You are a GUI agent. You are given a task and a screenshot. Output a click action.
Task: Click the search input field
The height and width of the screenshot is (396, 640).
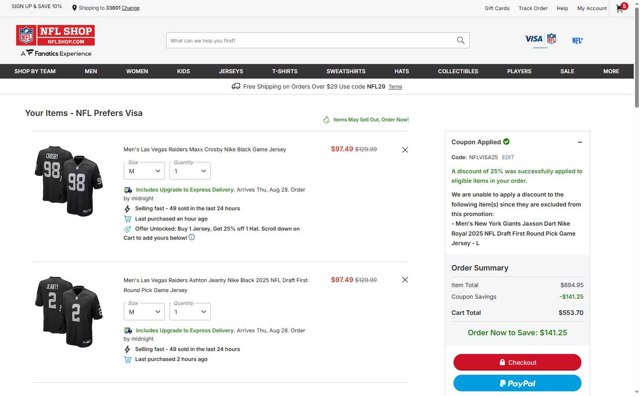318,40
